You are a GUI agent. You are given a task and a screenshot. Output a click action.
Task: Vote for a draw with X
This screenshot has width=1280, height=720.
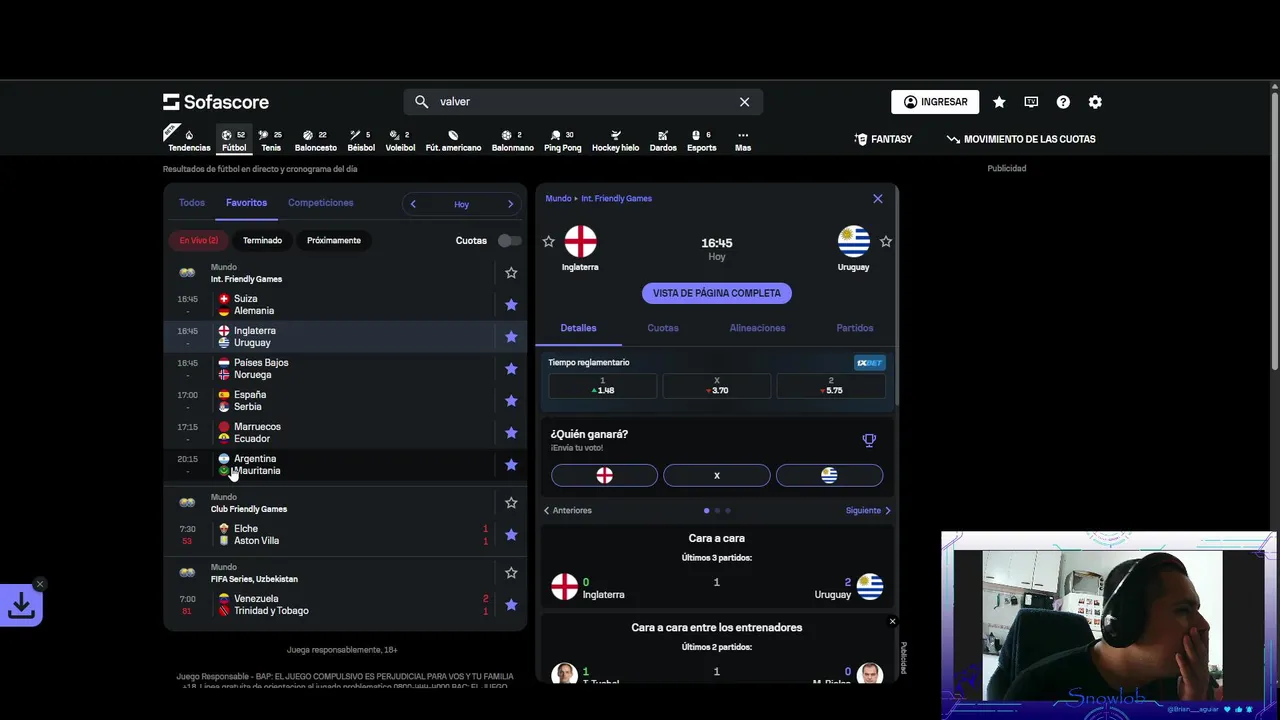[x=717, y=476]
